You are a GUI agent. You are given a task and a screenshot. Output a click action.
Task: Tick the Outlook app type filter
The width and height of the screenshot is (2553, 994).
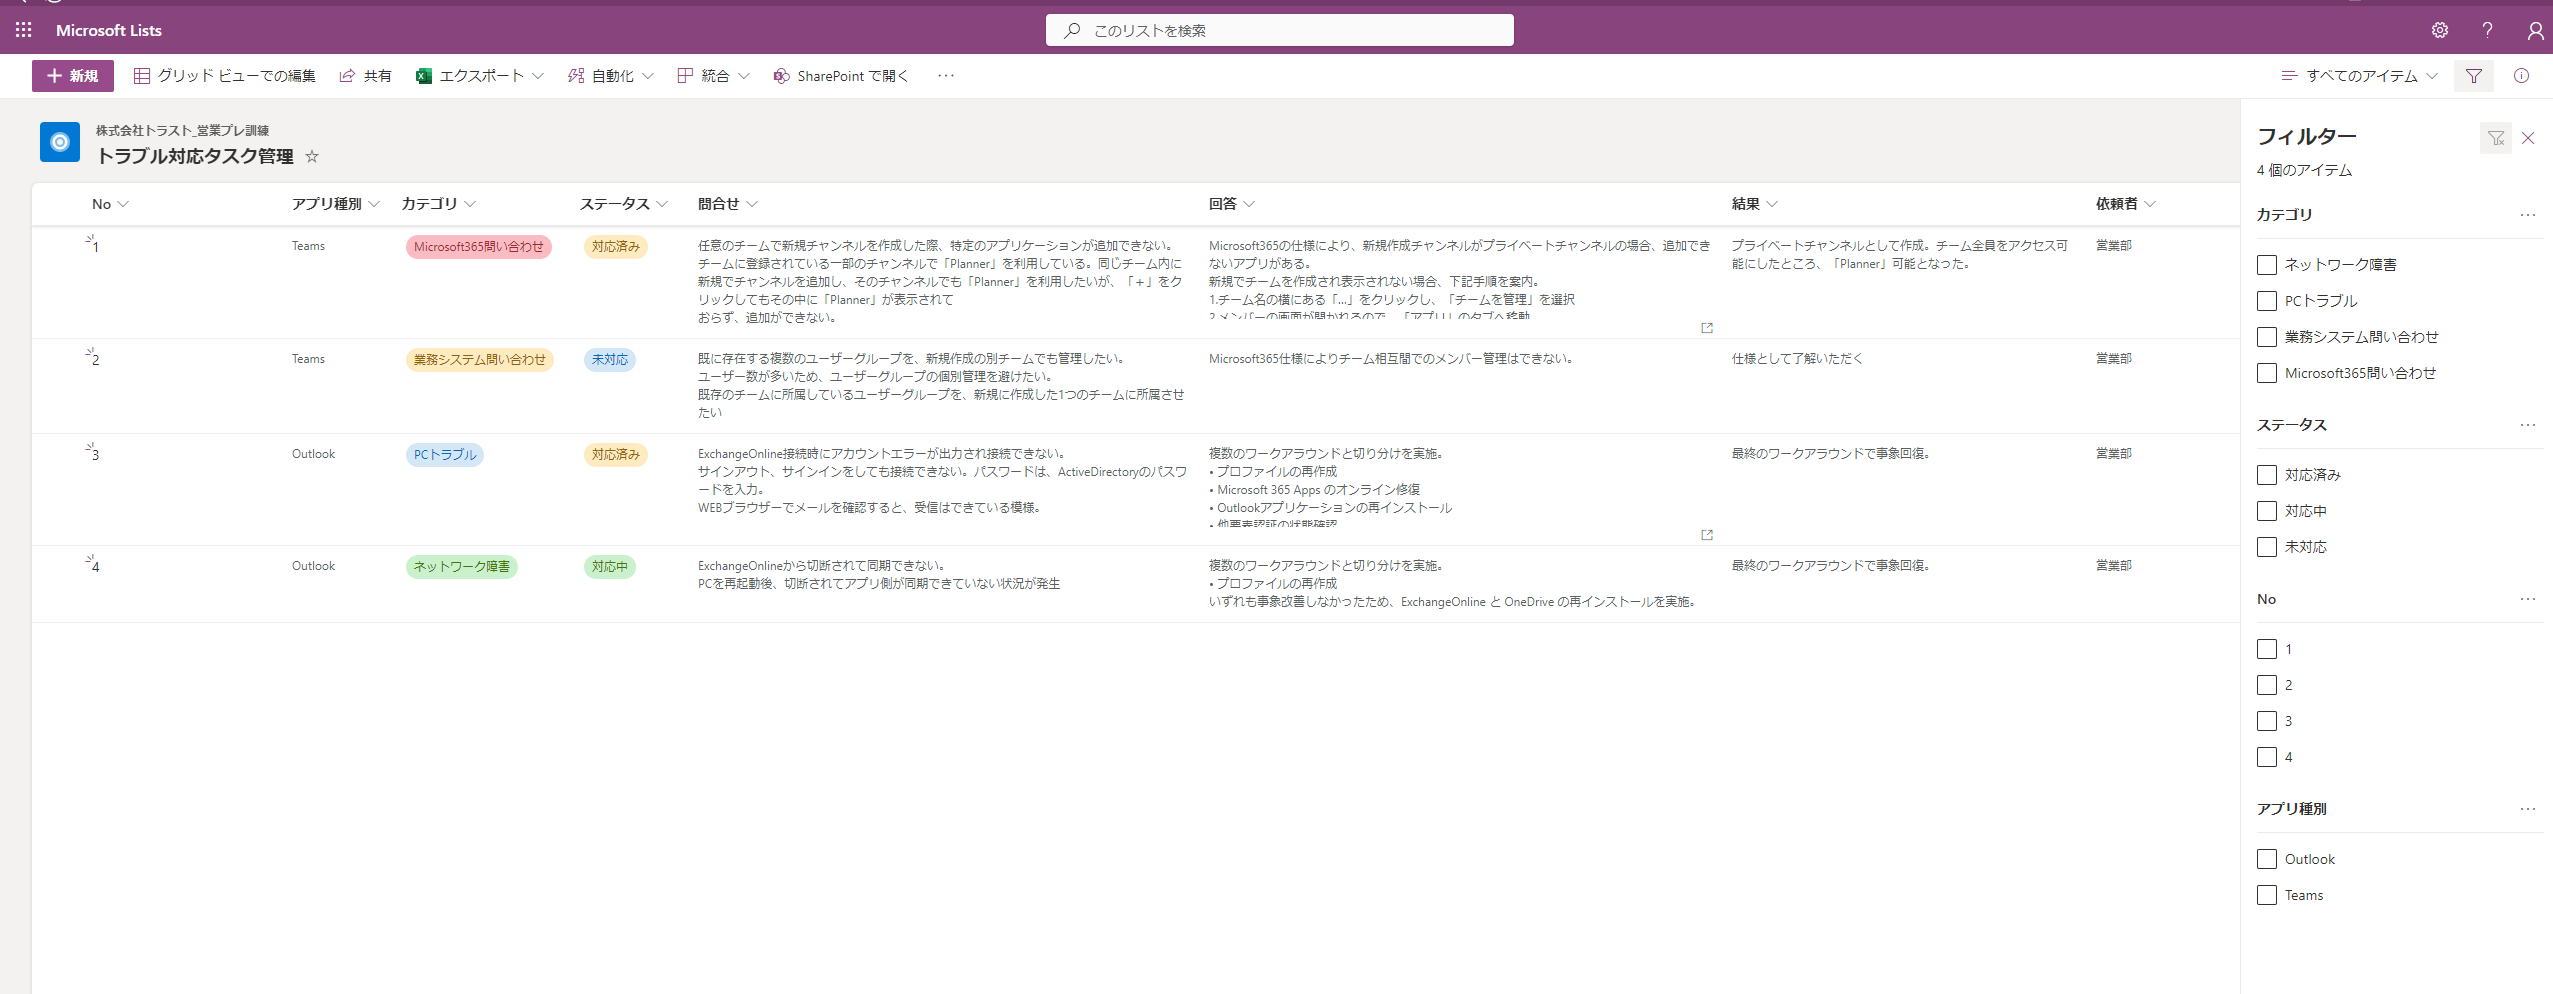(2267, 859)
